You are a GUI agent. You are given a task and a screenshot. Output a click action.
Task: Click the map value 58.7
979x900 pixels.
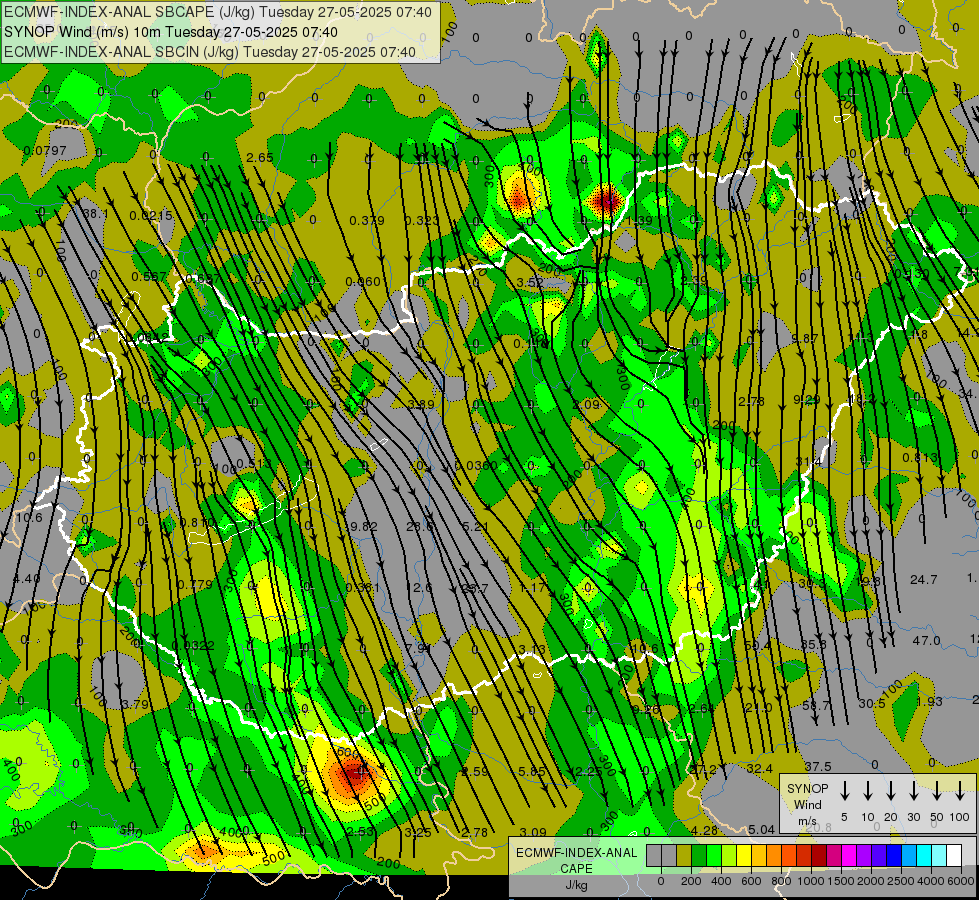pyautogui.click(x=817, y=705)
